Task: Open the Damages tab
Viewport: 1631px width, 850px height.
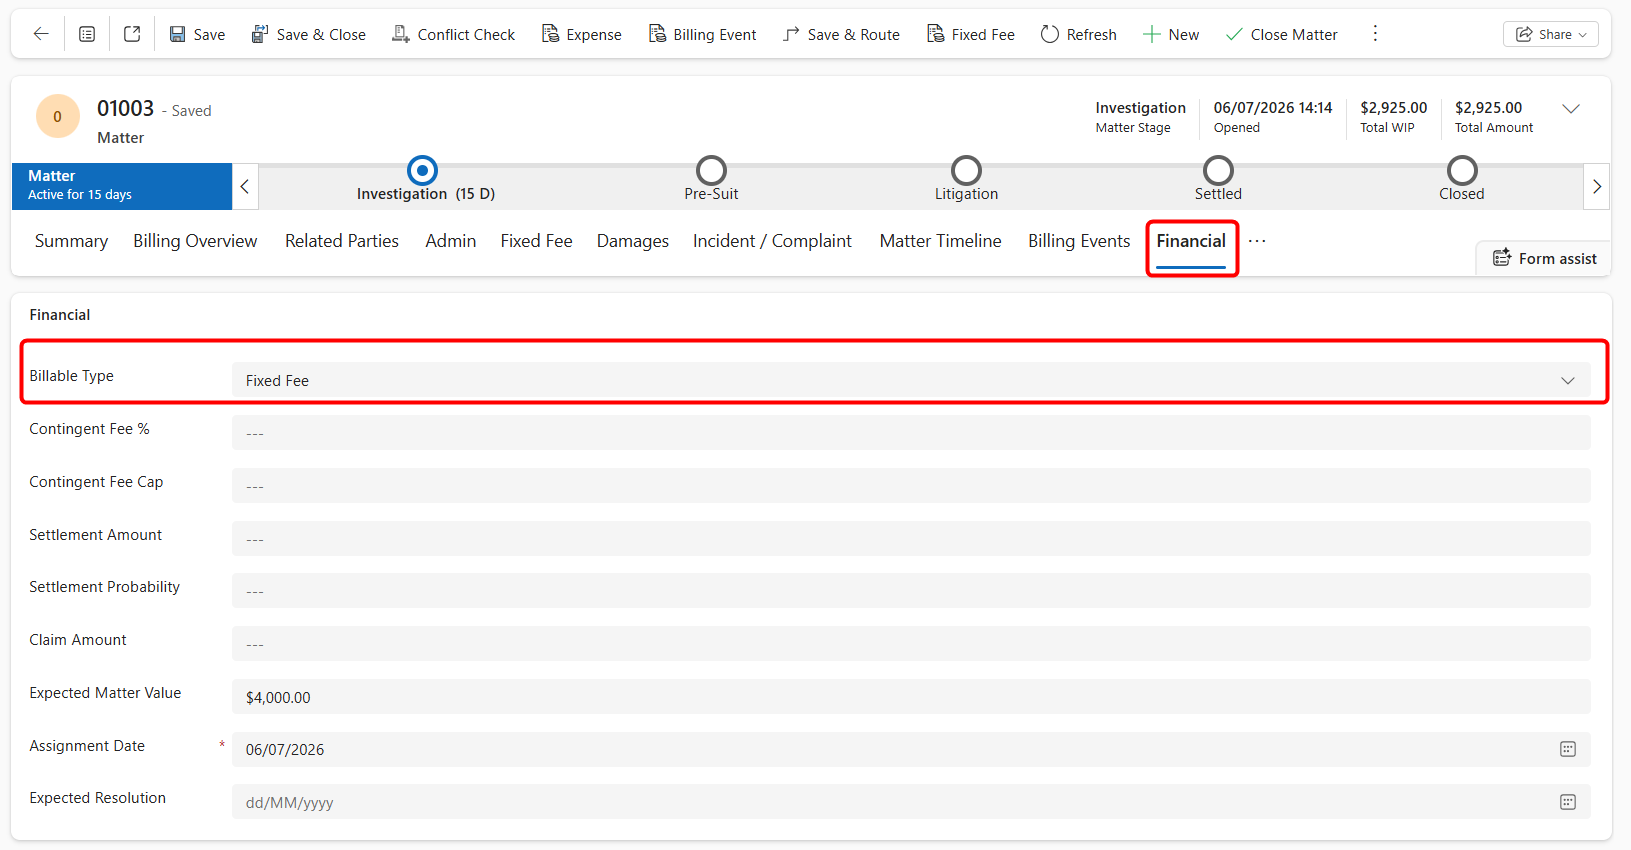Action: (633, 241)
